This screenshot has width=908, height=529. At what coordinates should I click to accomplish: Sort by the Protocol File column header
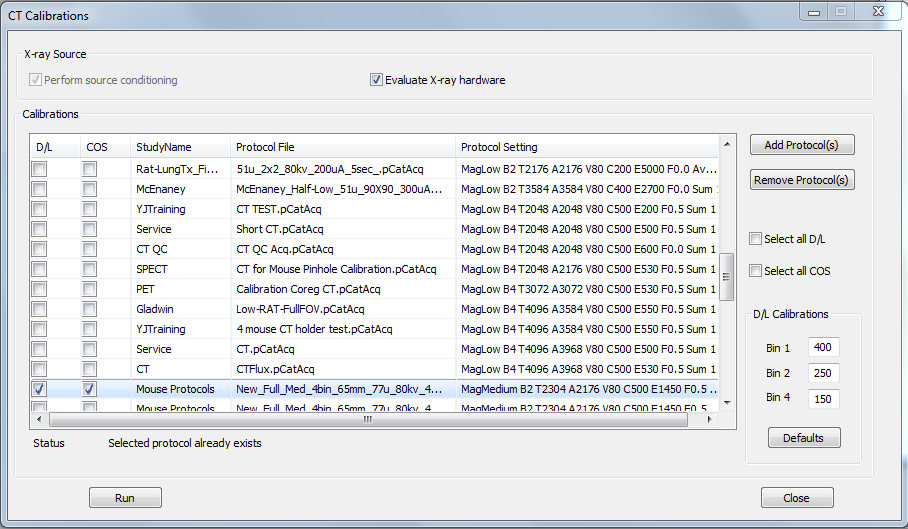tap(342, 147)
